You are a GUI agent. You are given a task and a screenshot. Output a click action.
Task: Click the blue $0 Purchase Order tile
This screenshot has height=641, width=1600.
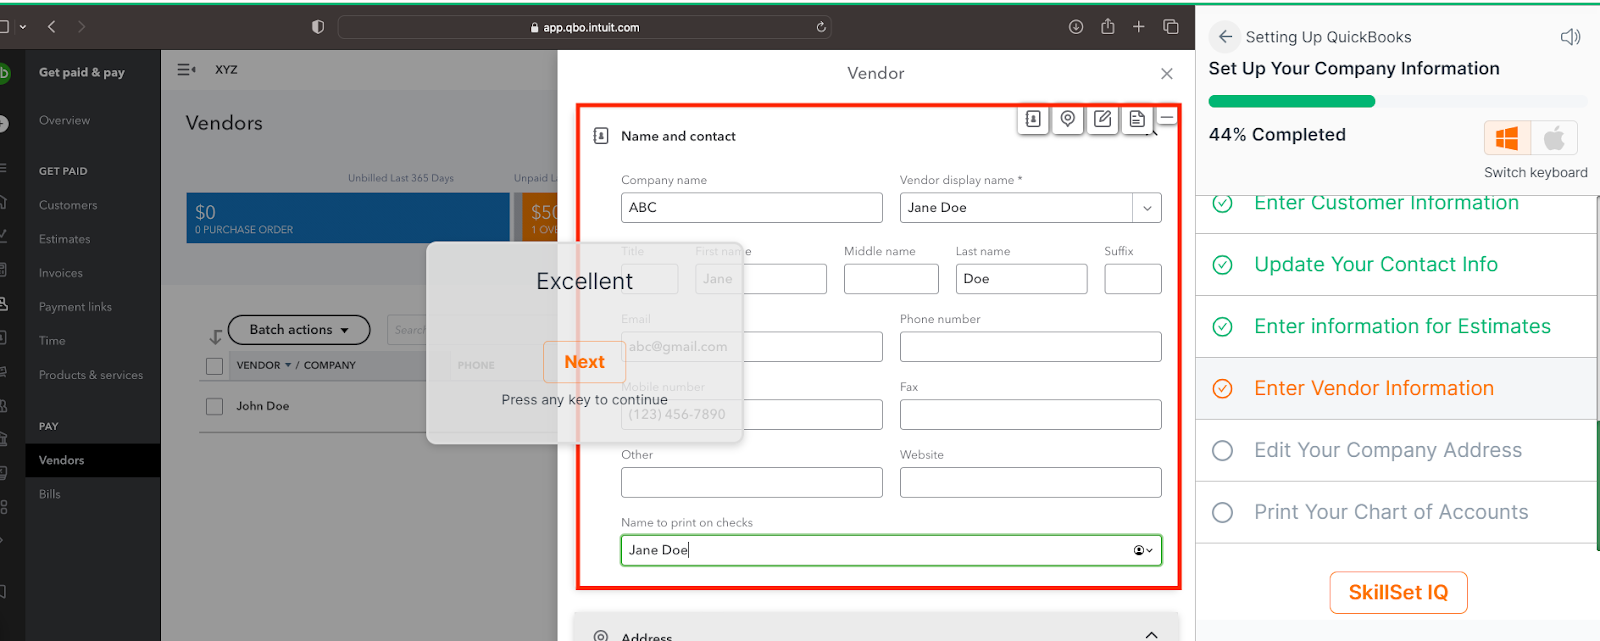348,218
